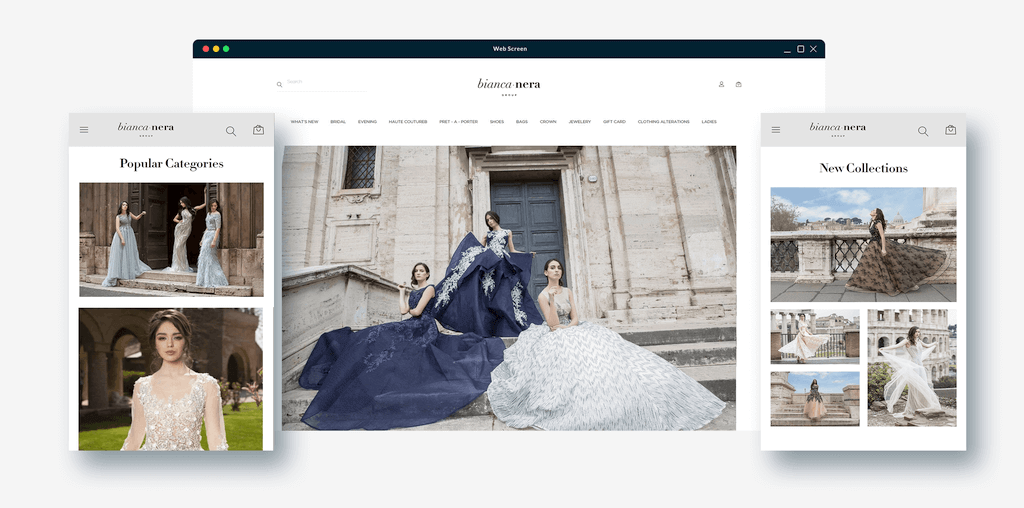Open the hamburger menu in Popular Categories mobile screen
This screenshot has height=508, width=1024.
[x=84, y=130]
